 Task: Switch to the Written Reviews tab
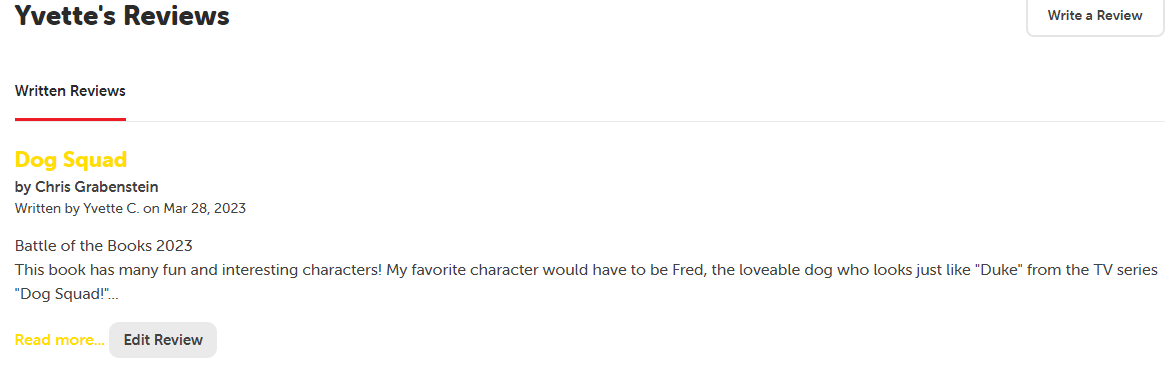pos(70,91)
